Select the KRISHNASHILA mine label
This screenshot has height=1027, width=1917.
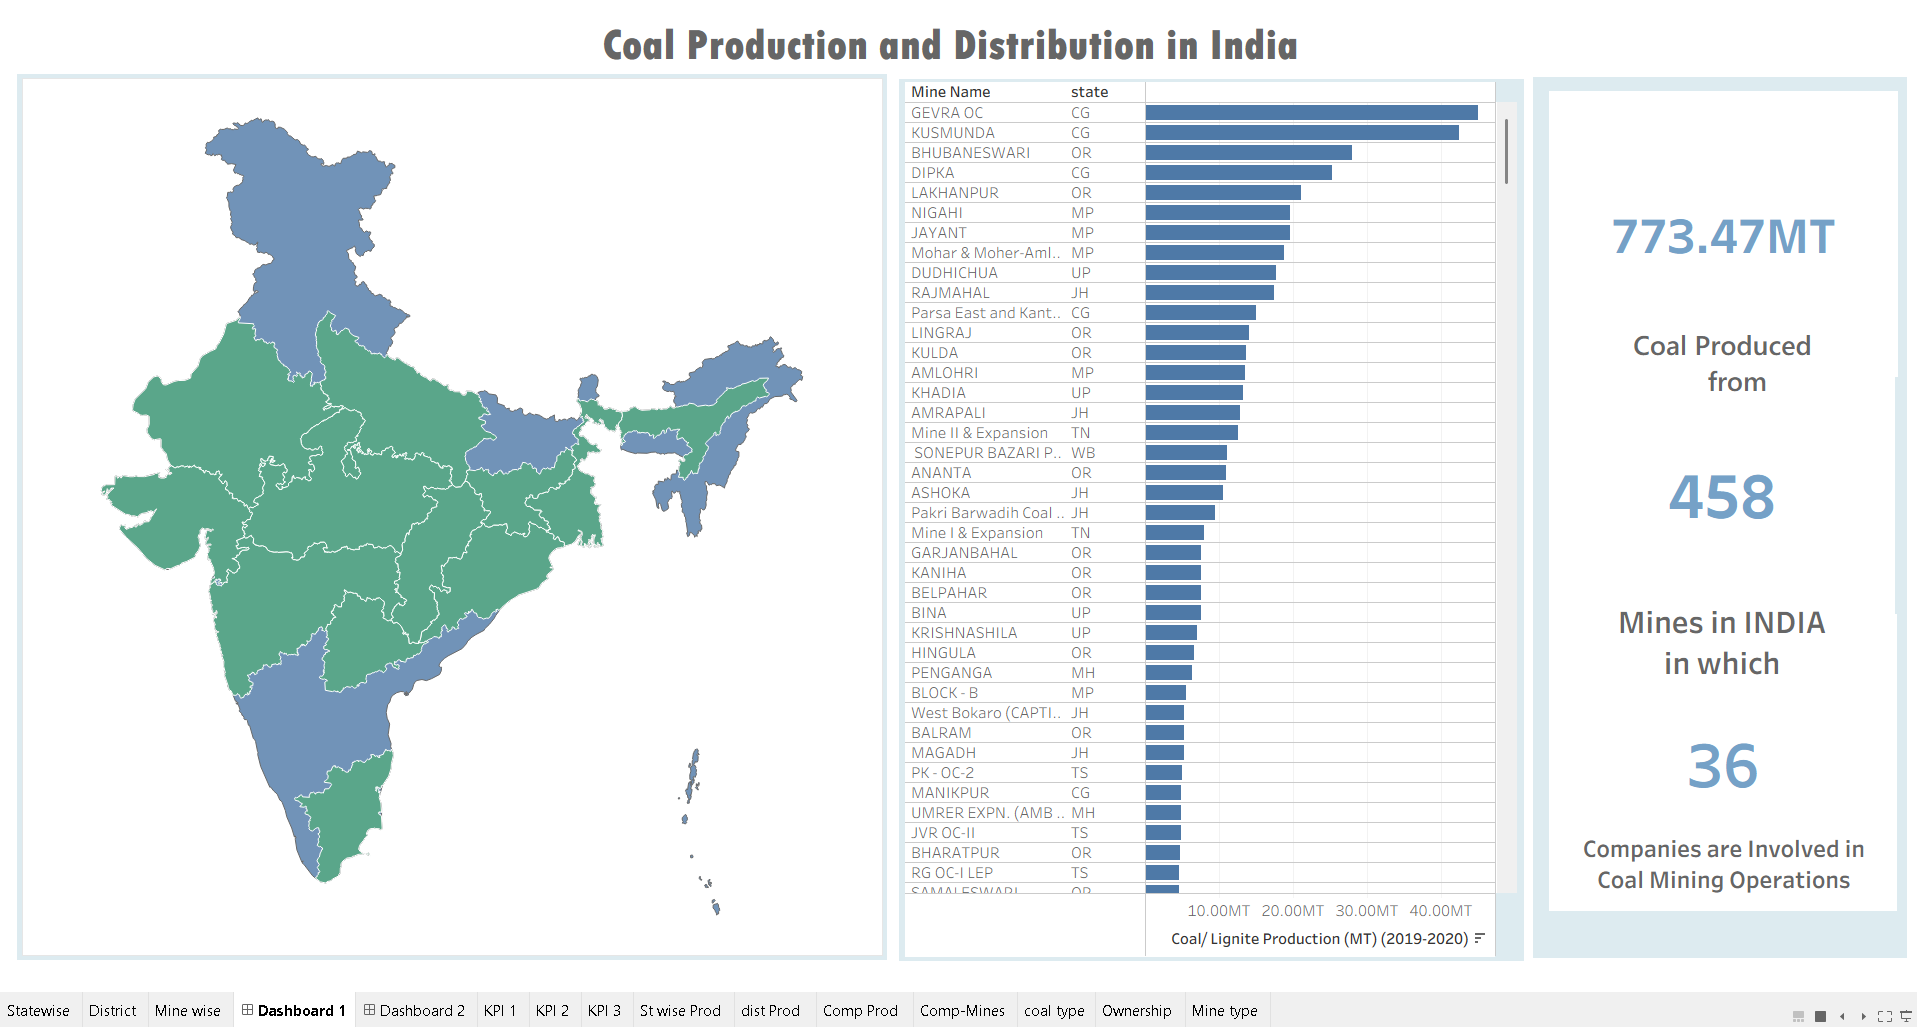pyautogui.click(x=964, y=633)
